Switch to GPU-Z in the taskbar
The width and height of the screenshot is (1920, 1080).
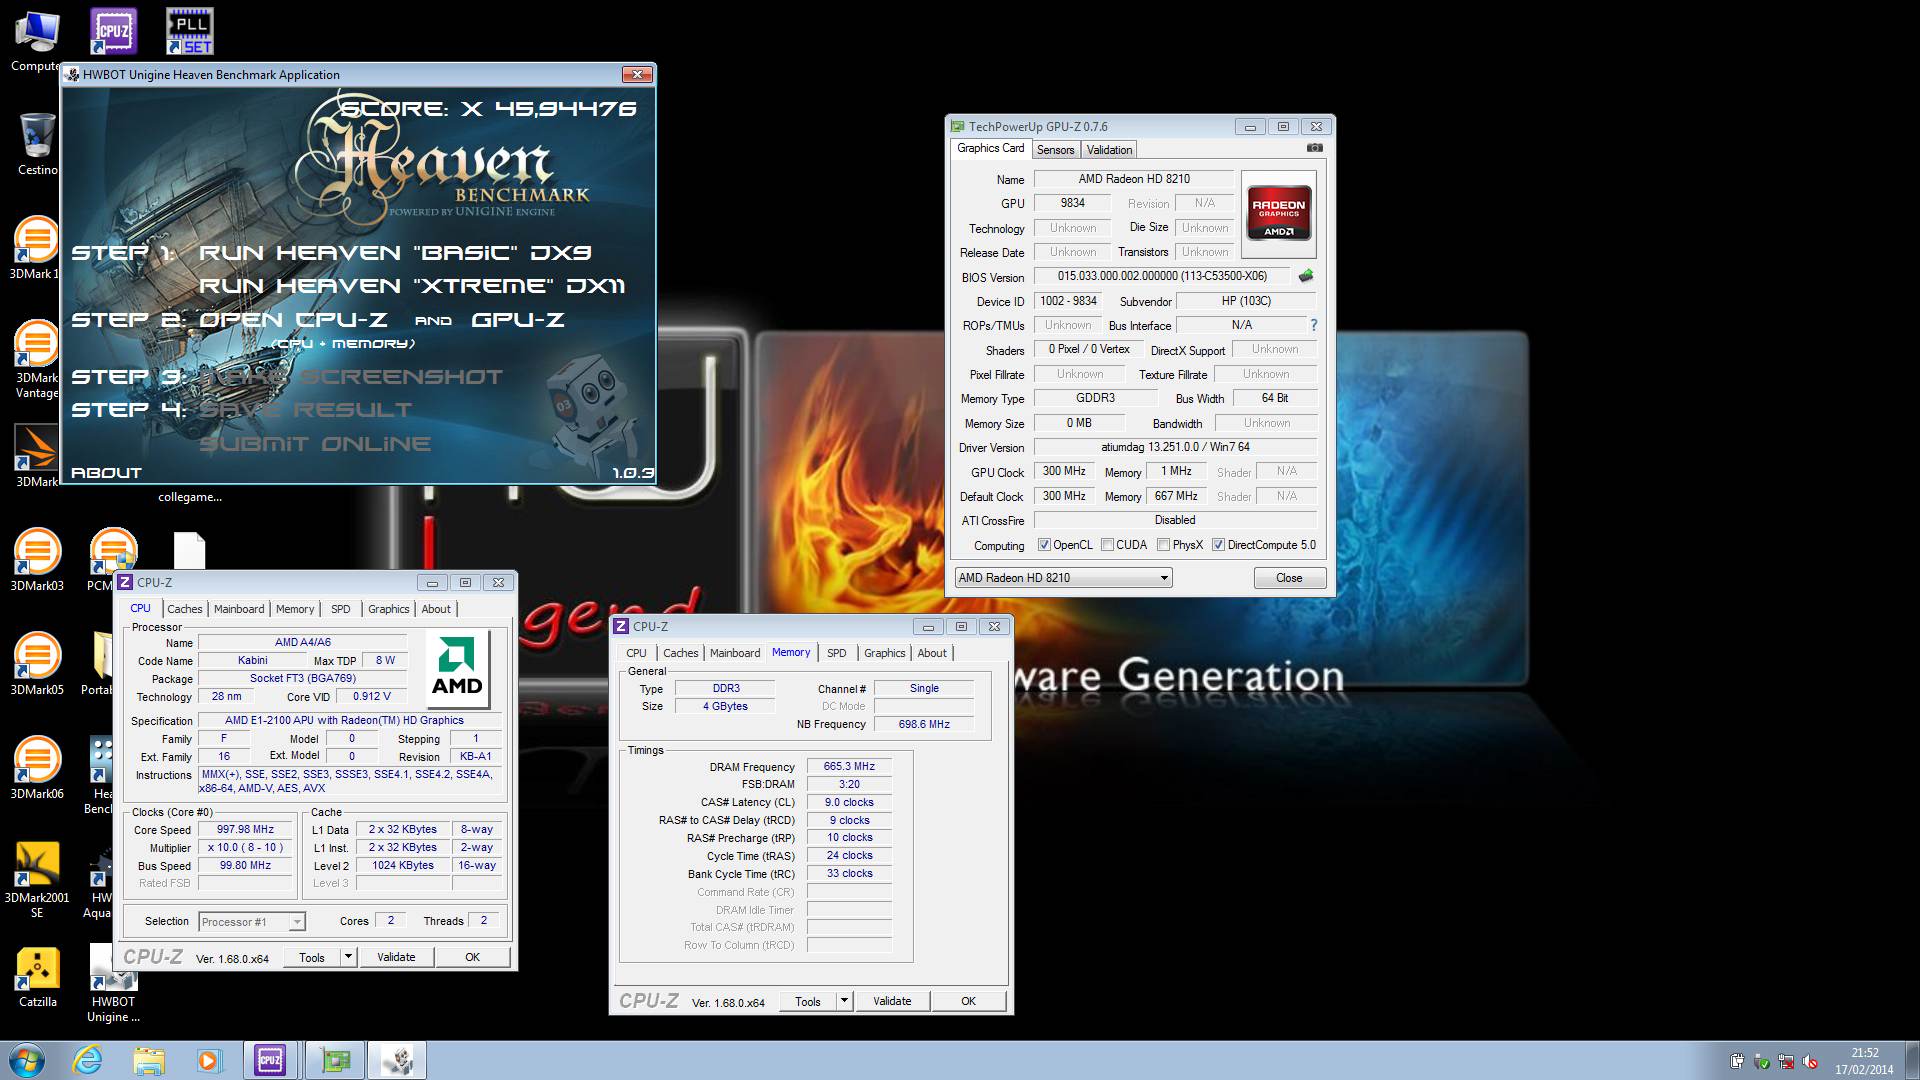[x=335, y=1060]
